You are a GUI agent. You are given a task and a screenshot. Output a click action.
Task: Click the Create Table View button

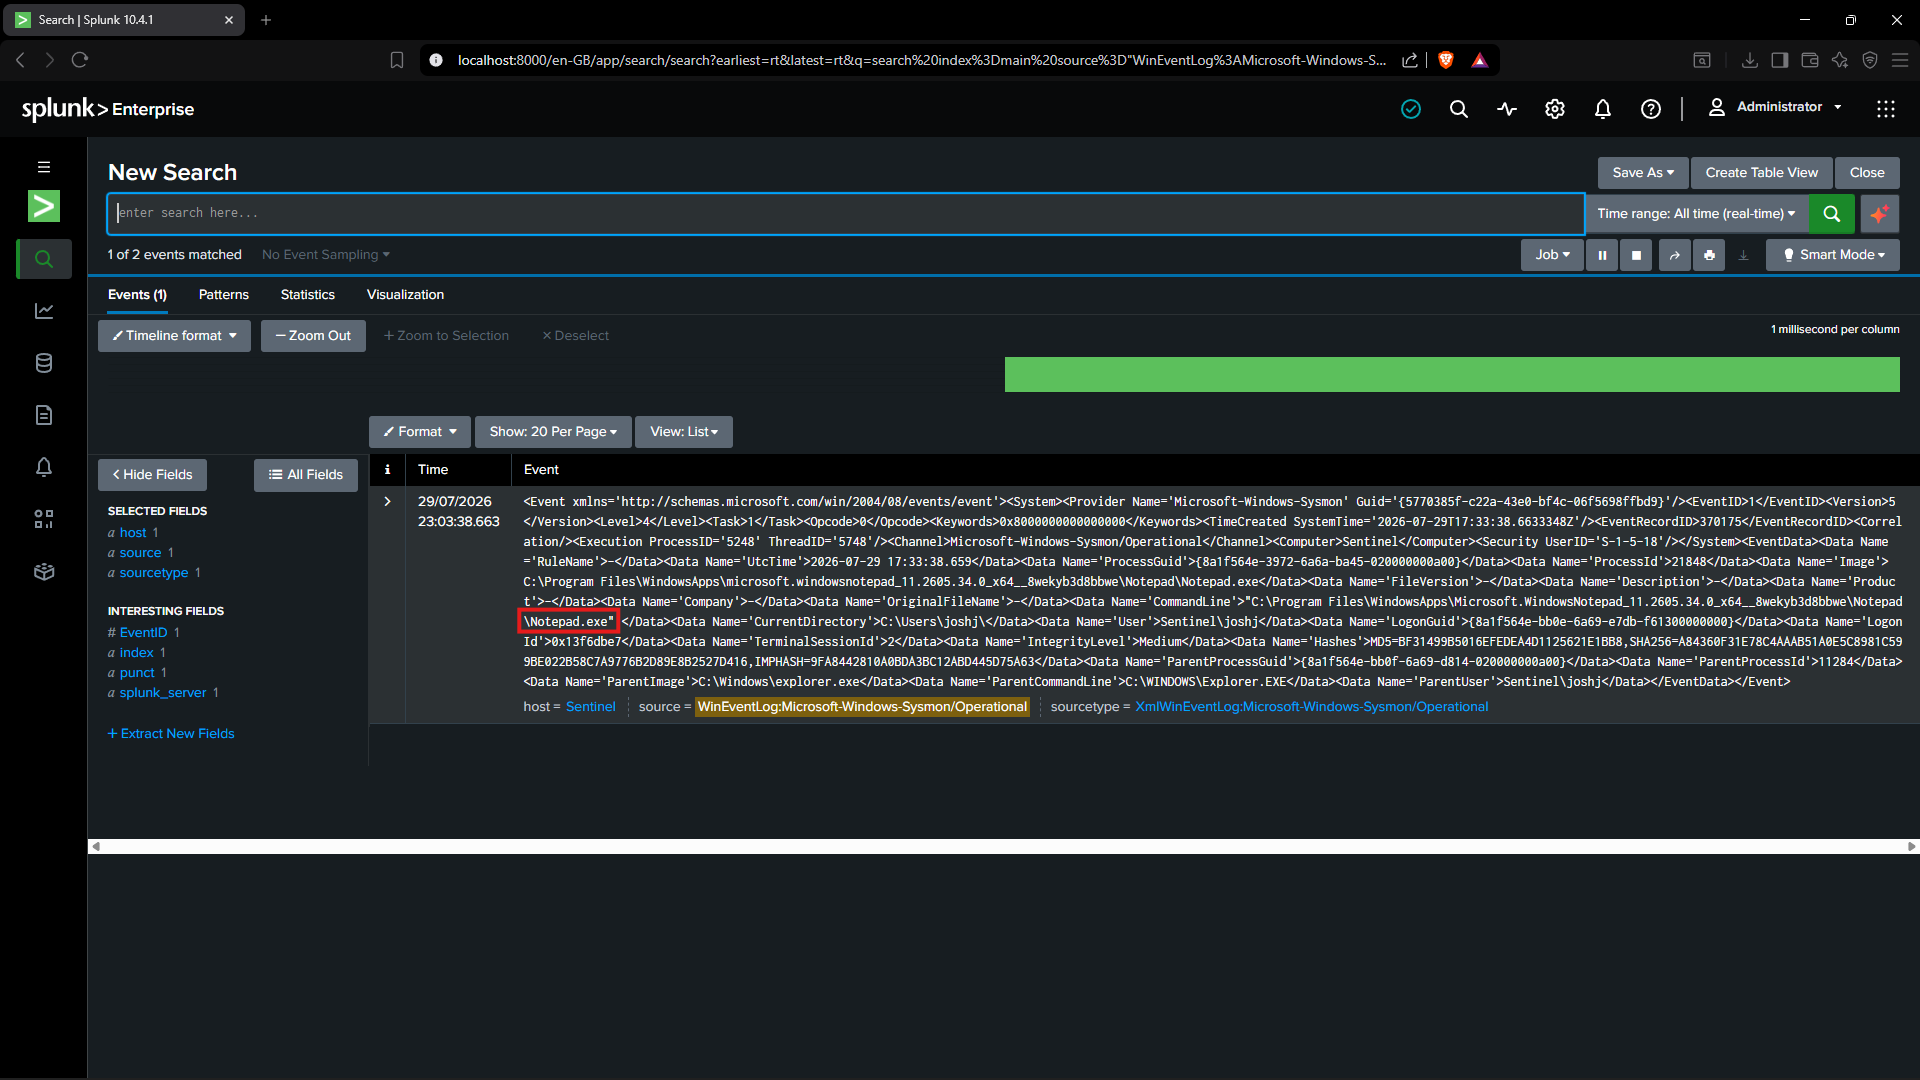point(1762,172)
